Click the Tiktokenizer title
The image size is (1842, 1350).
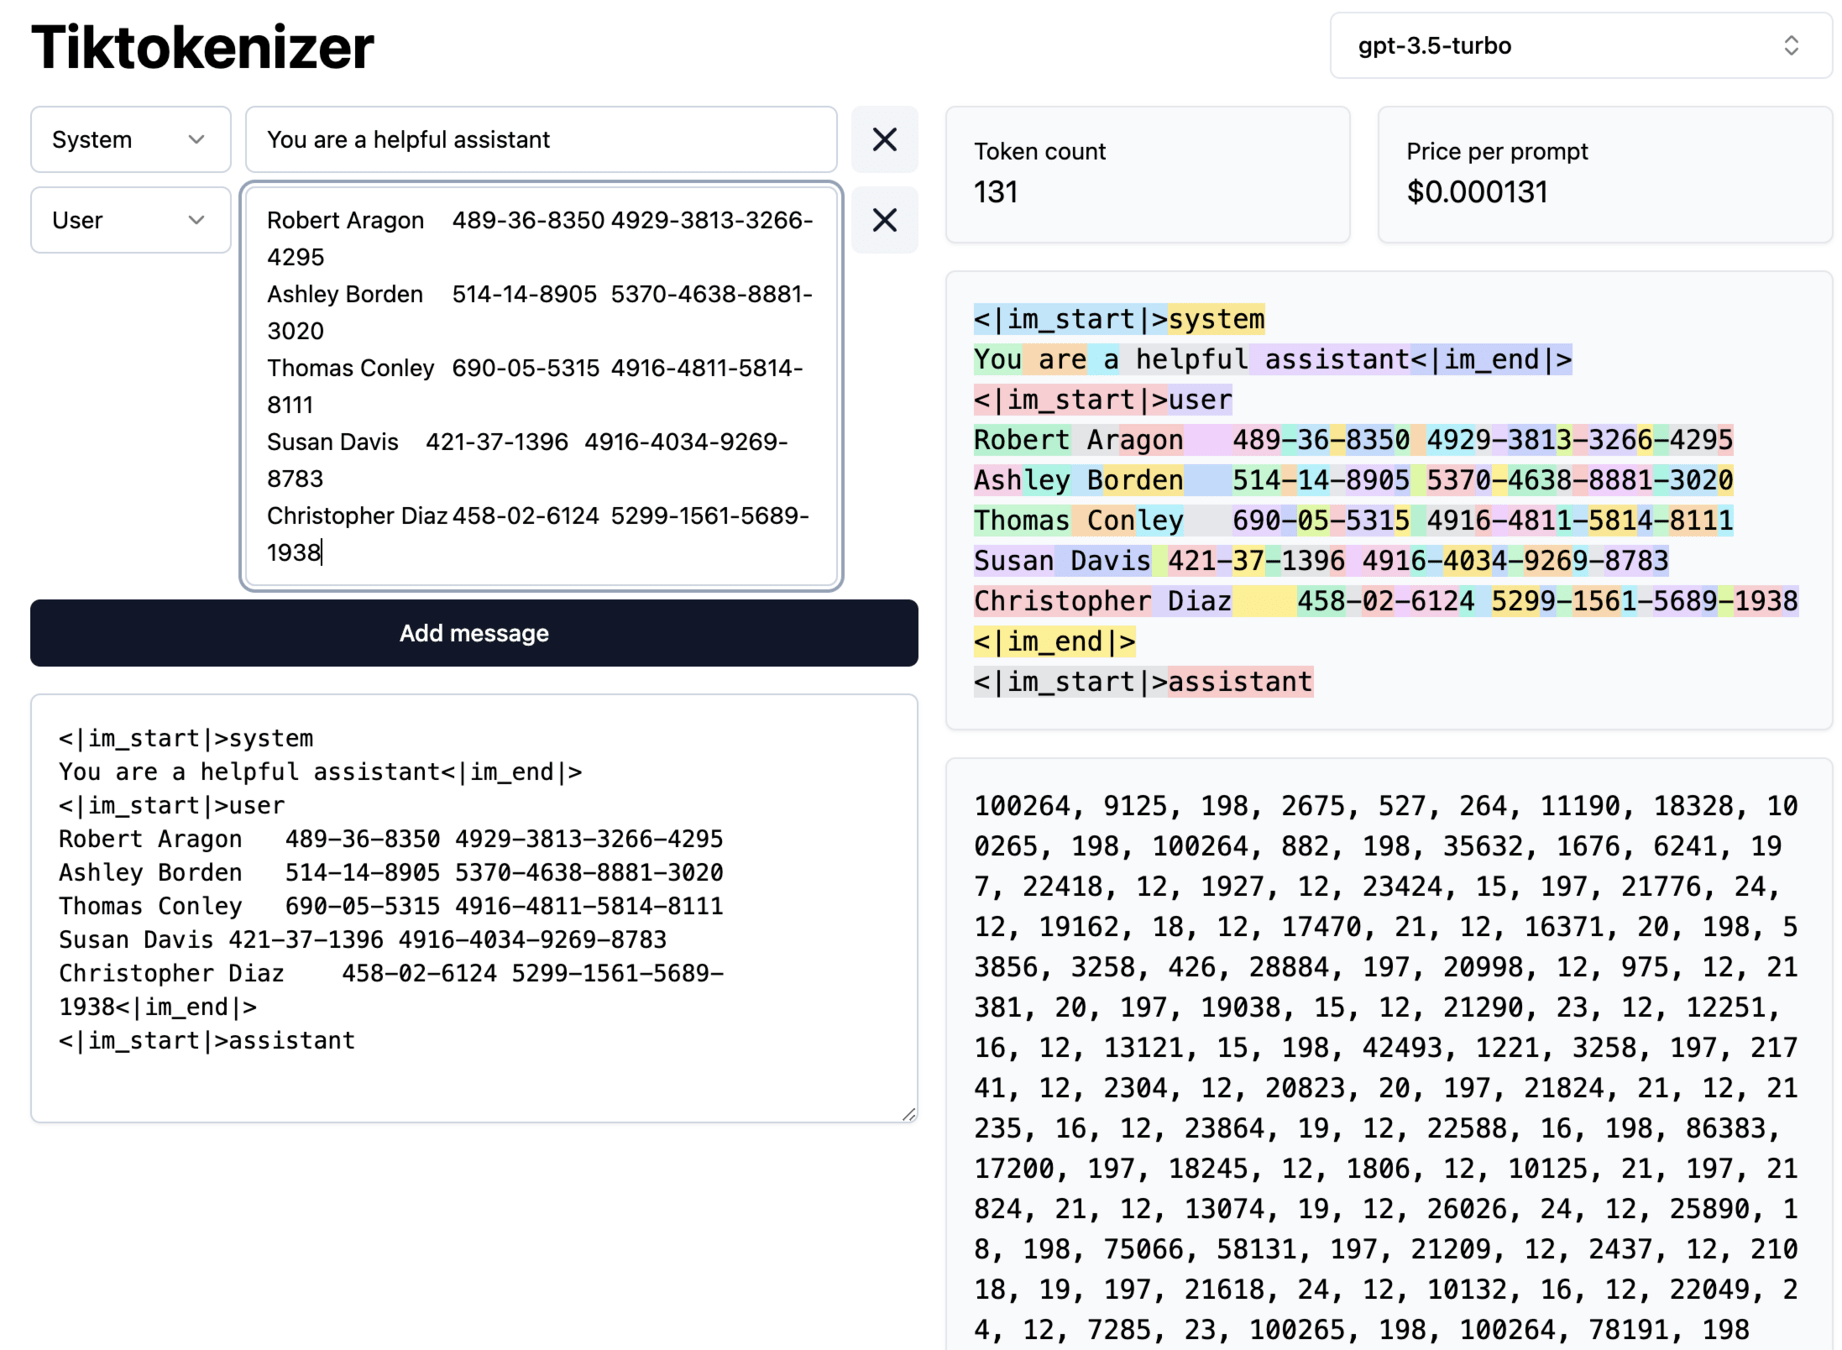click(x=203, y=47)
